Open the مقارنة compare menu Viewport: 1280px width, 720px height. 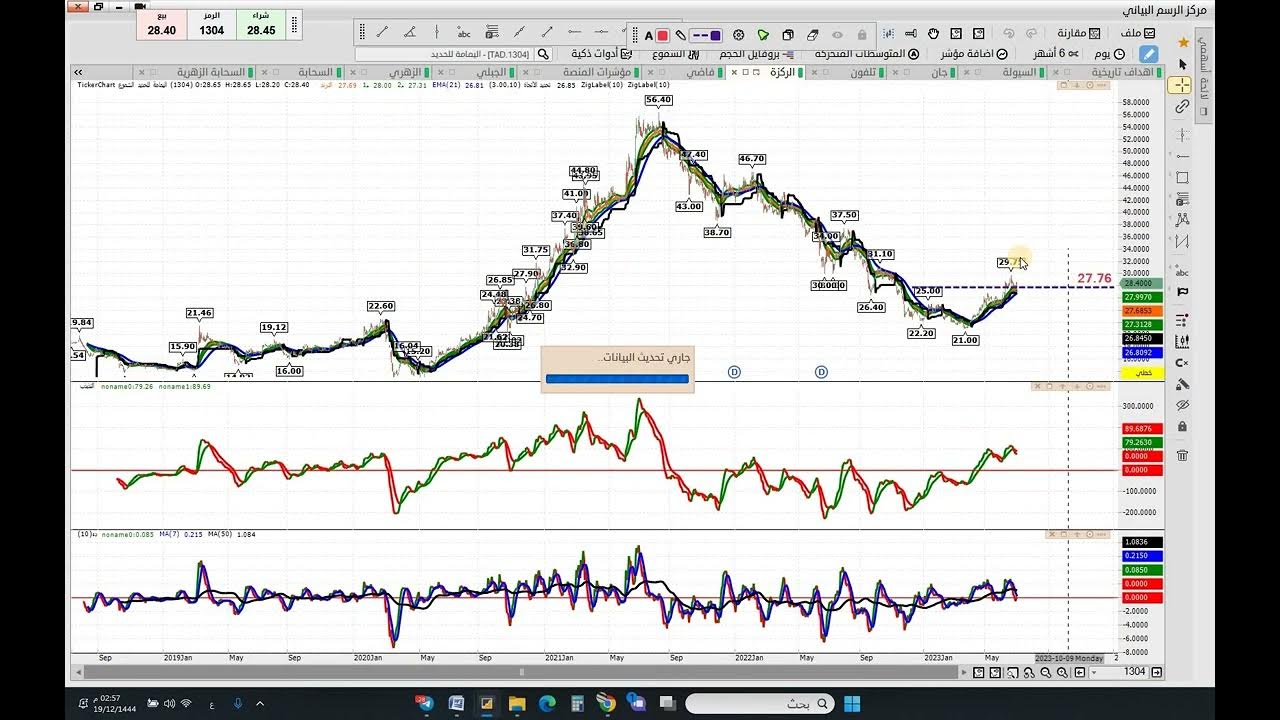tap(1078, 33)
